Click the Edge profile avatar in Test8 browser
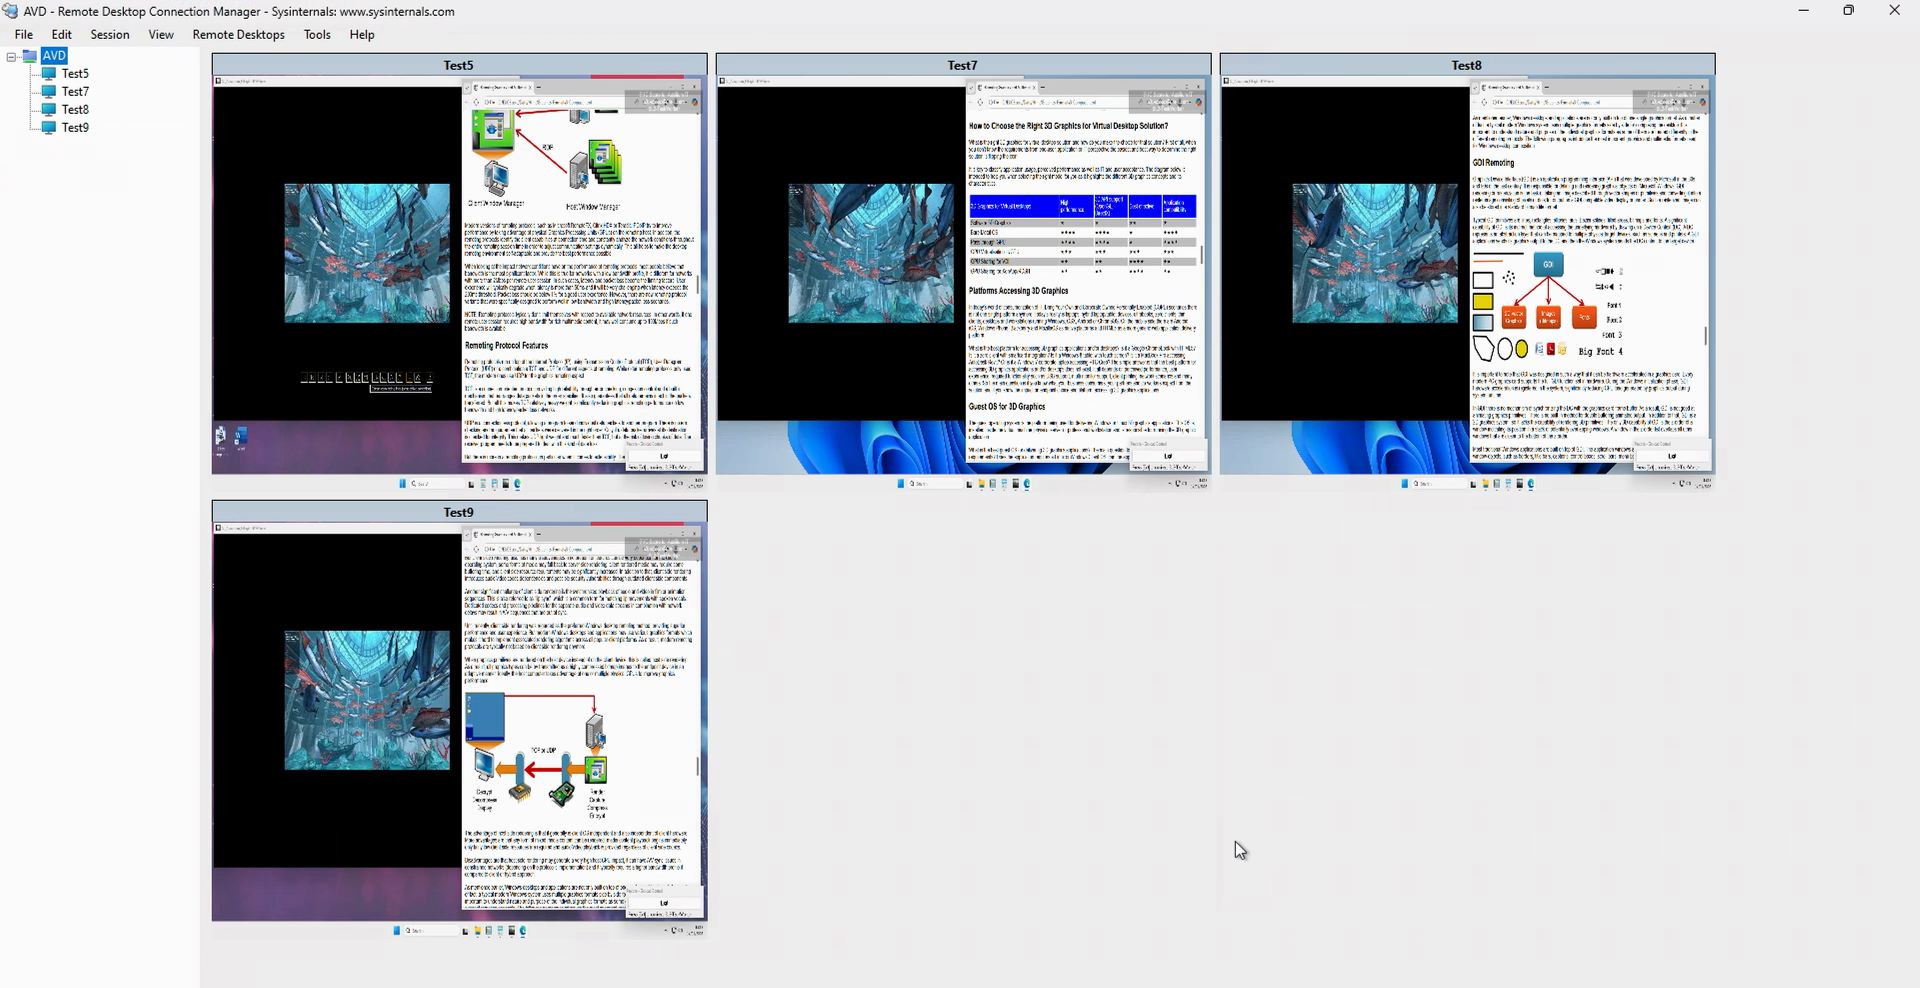 pyautogui.click(x=1703, y=102)
